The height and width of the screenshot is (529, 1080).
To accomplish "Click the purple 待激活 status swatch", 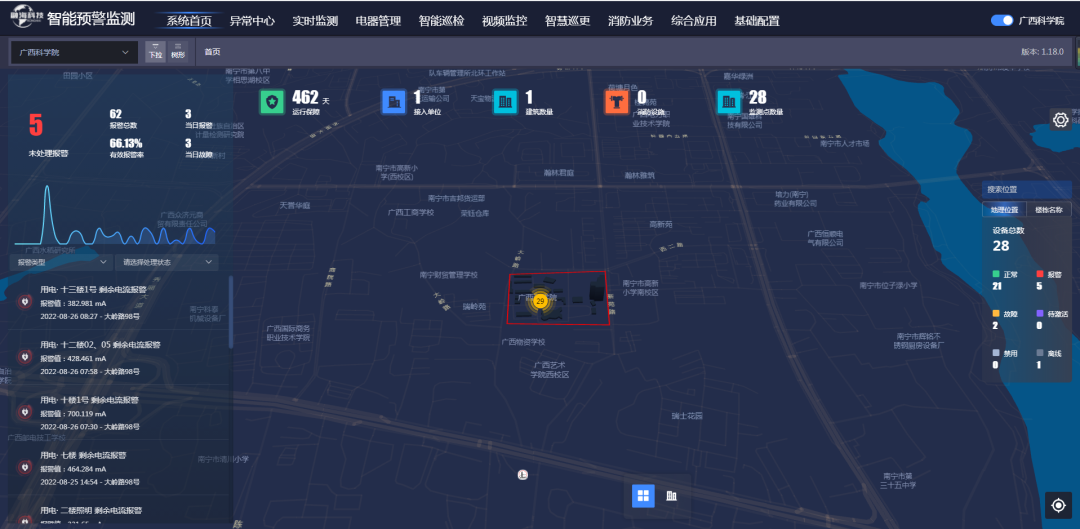I will click(x=1040, y=313).
